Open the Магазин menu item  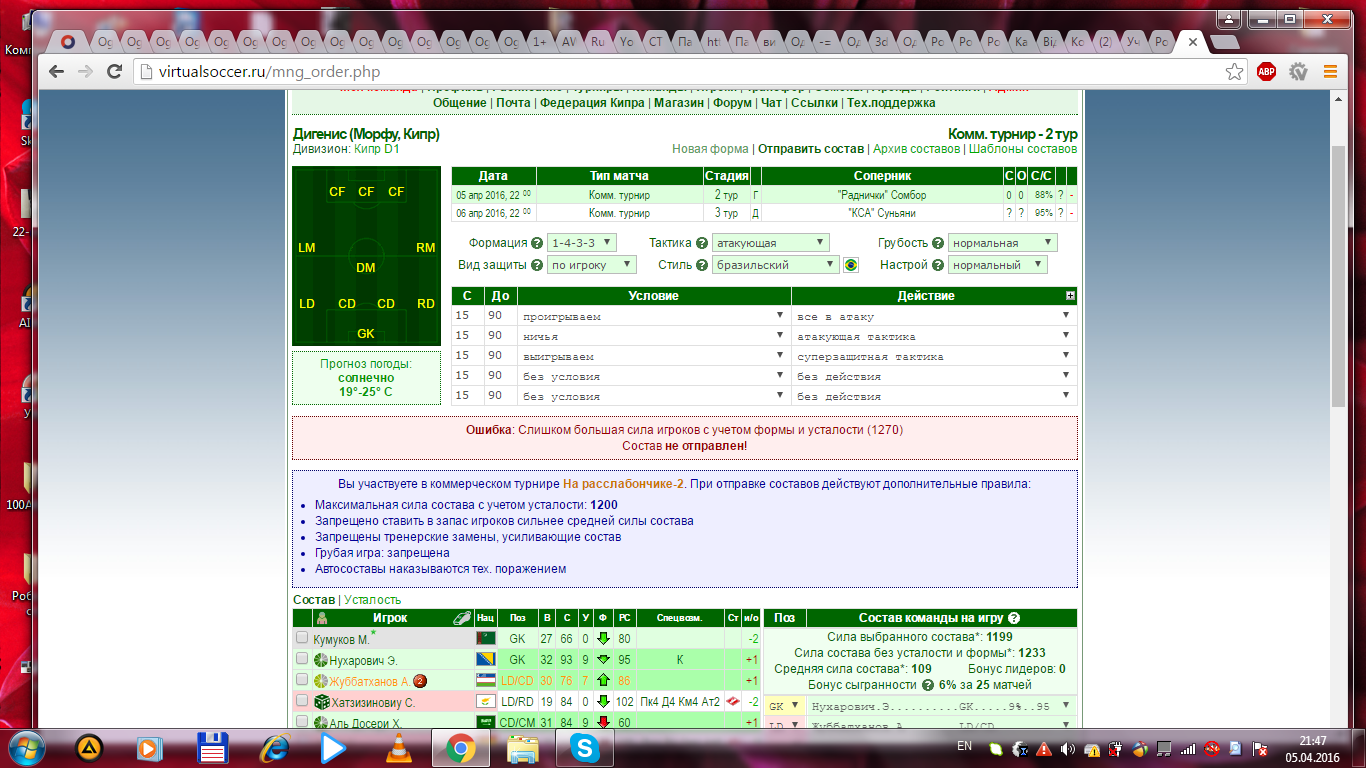[679, 103]
